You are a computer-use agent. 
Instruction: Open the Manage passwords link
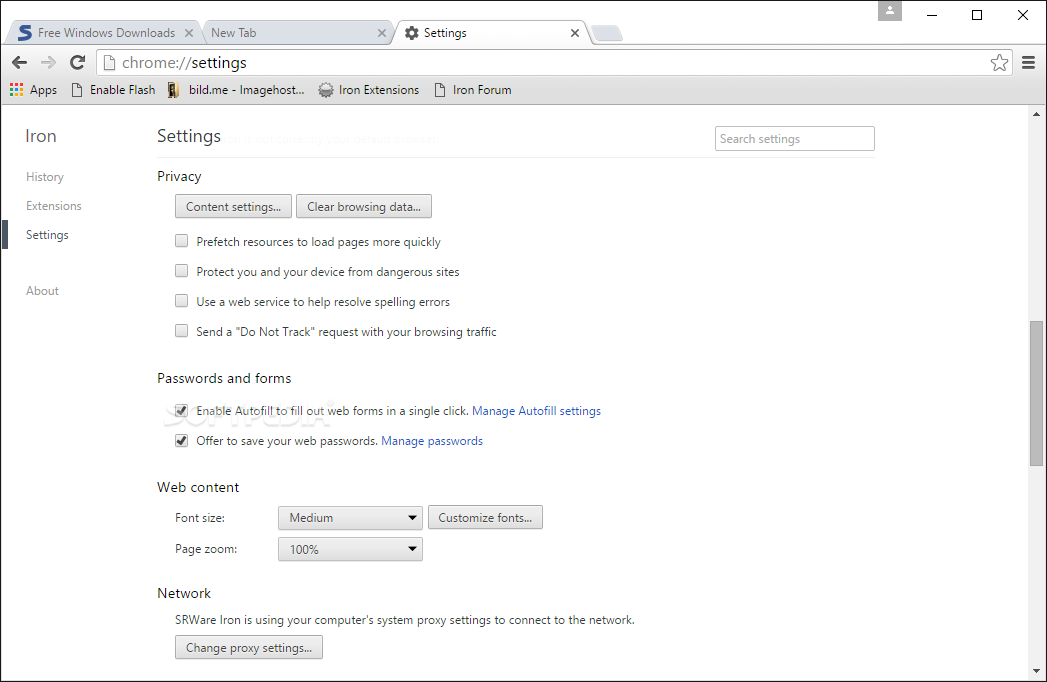pyautogui.click(x=432, y=441)
